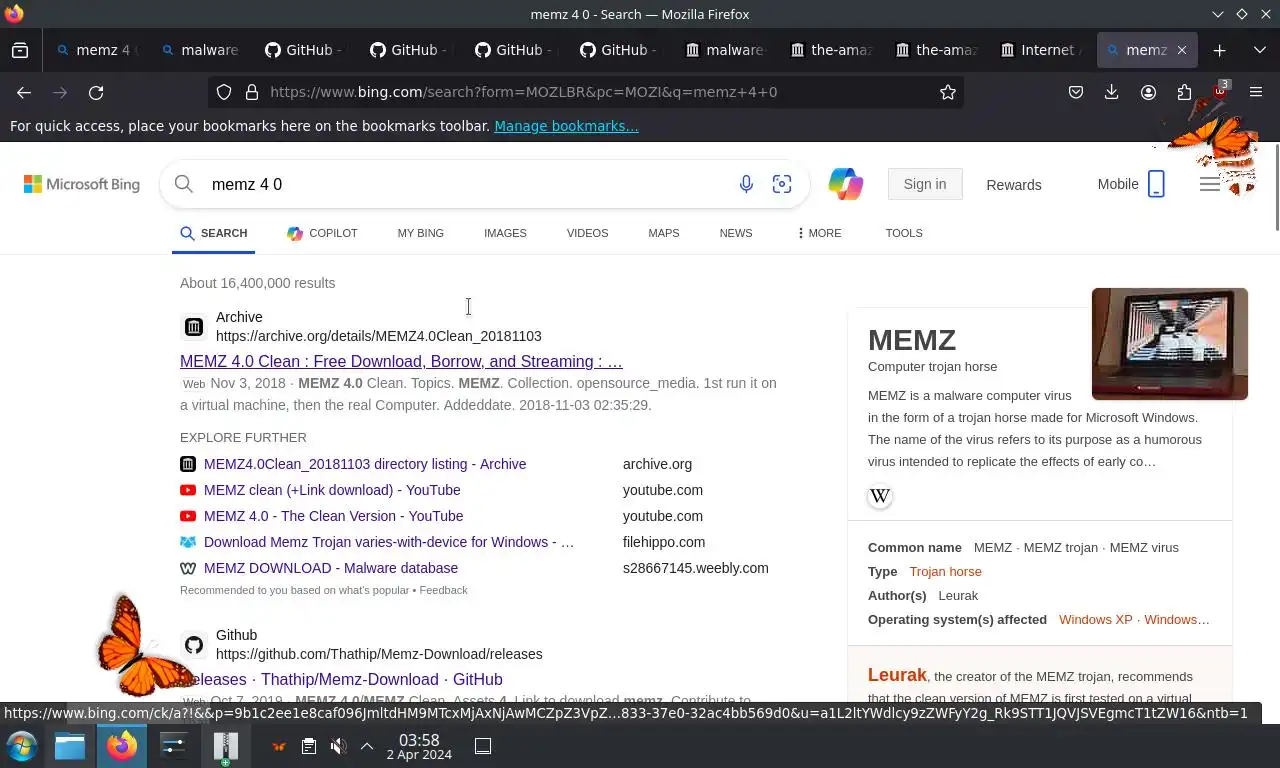Open the taskbar start menu button

click(x=22, y=746)
